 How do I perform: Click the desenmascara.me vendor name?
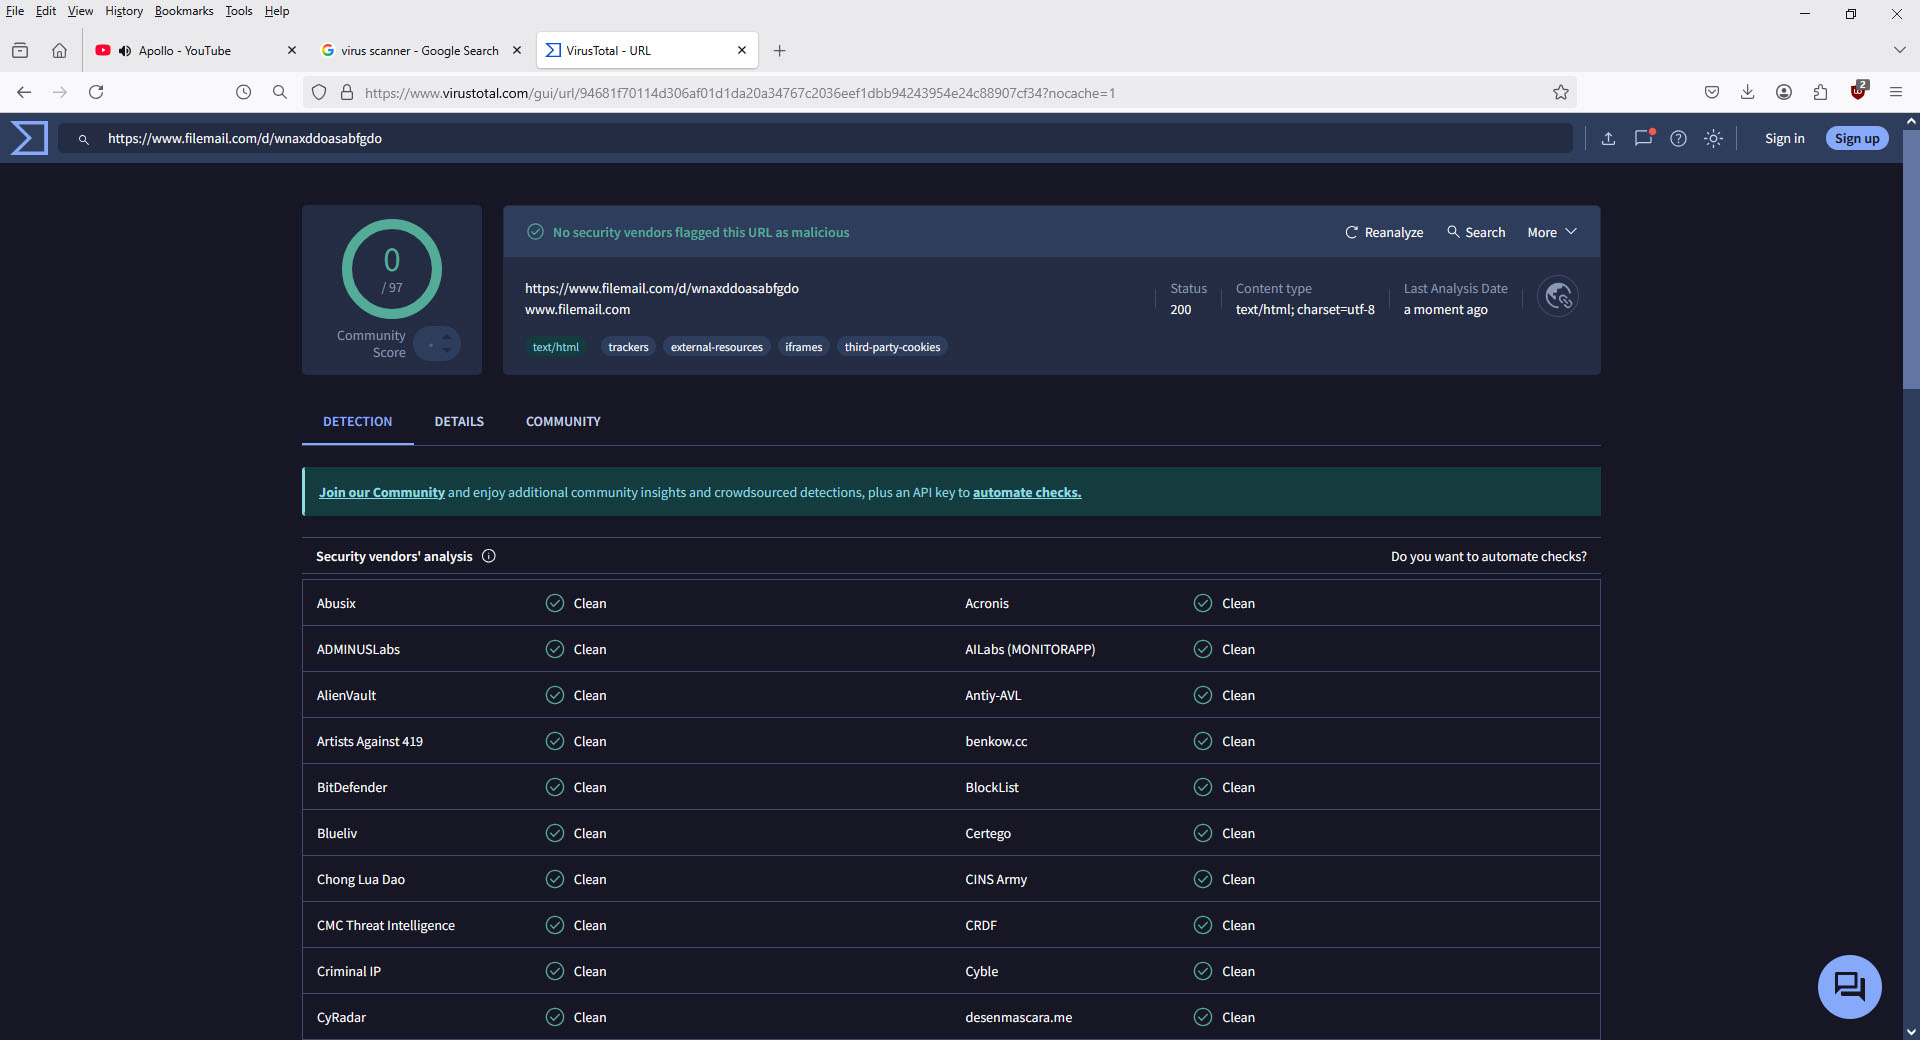[x=1018, y=1018]
